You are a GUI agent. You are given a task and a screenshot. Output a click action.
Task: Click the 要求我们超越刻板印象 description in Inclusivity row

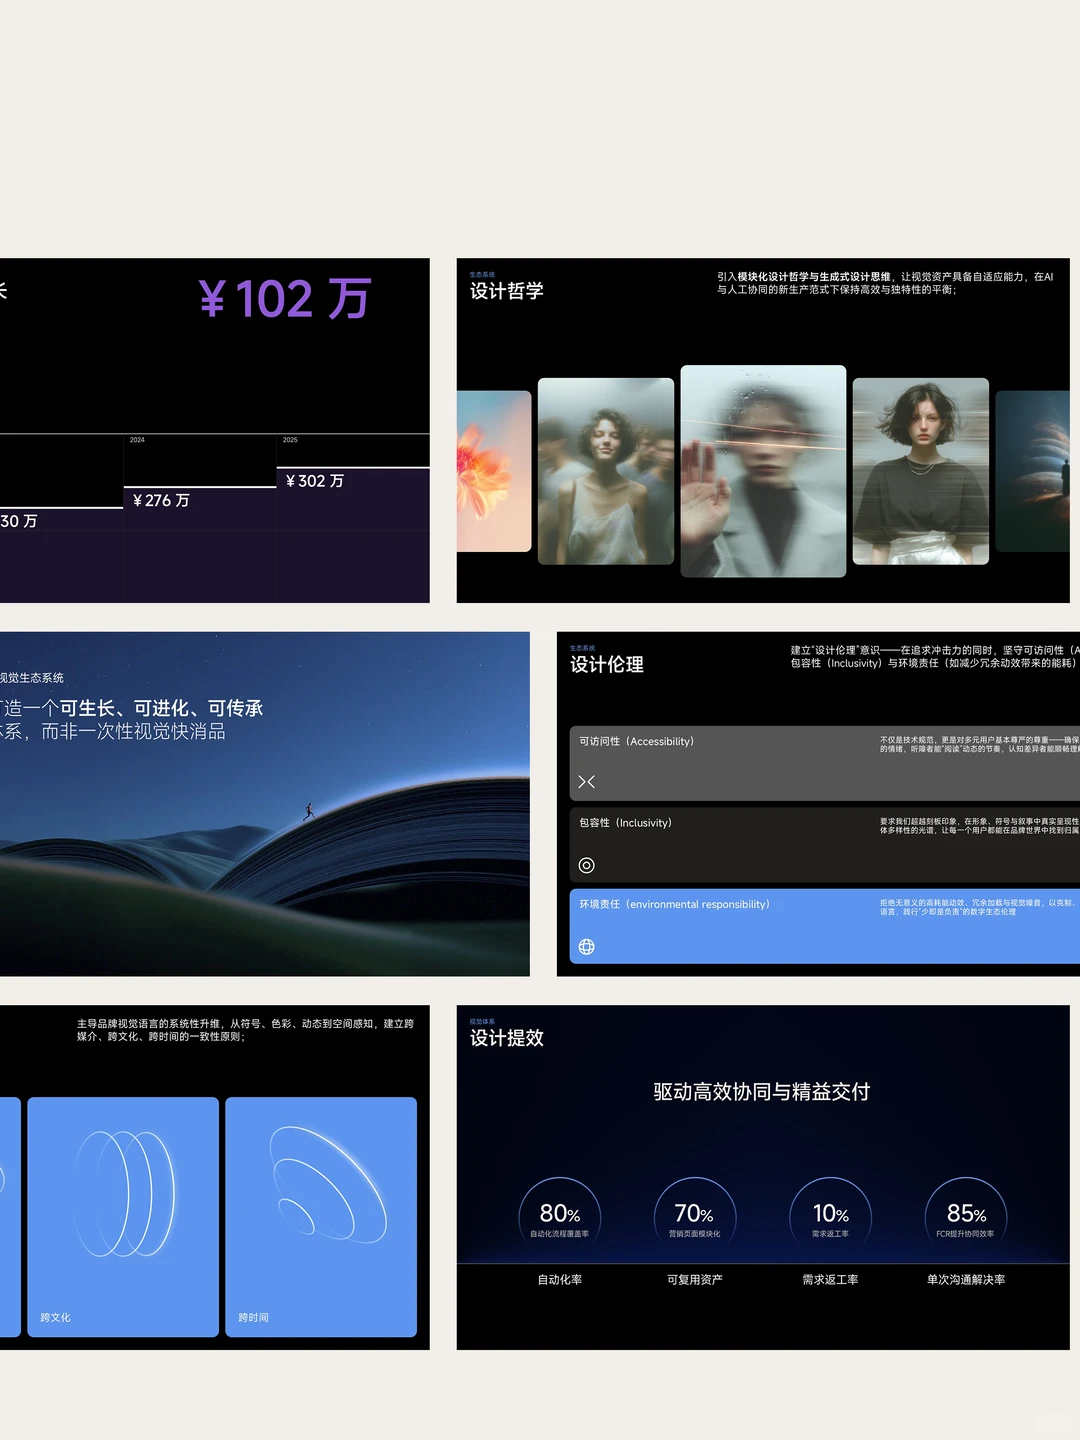pyautogui.click(x=980, y=826)
